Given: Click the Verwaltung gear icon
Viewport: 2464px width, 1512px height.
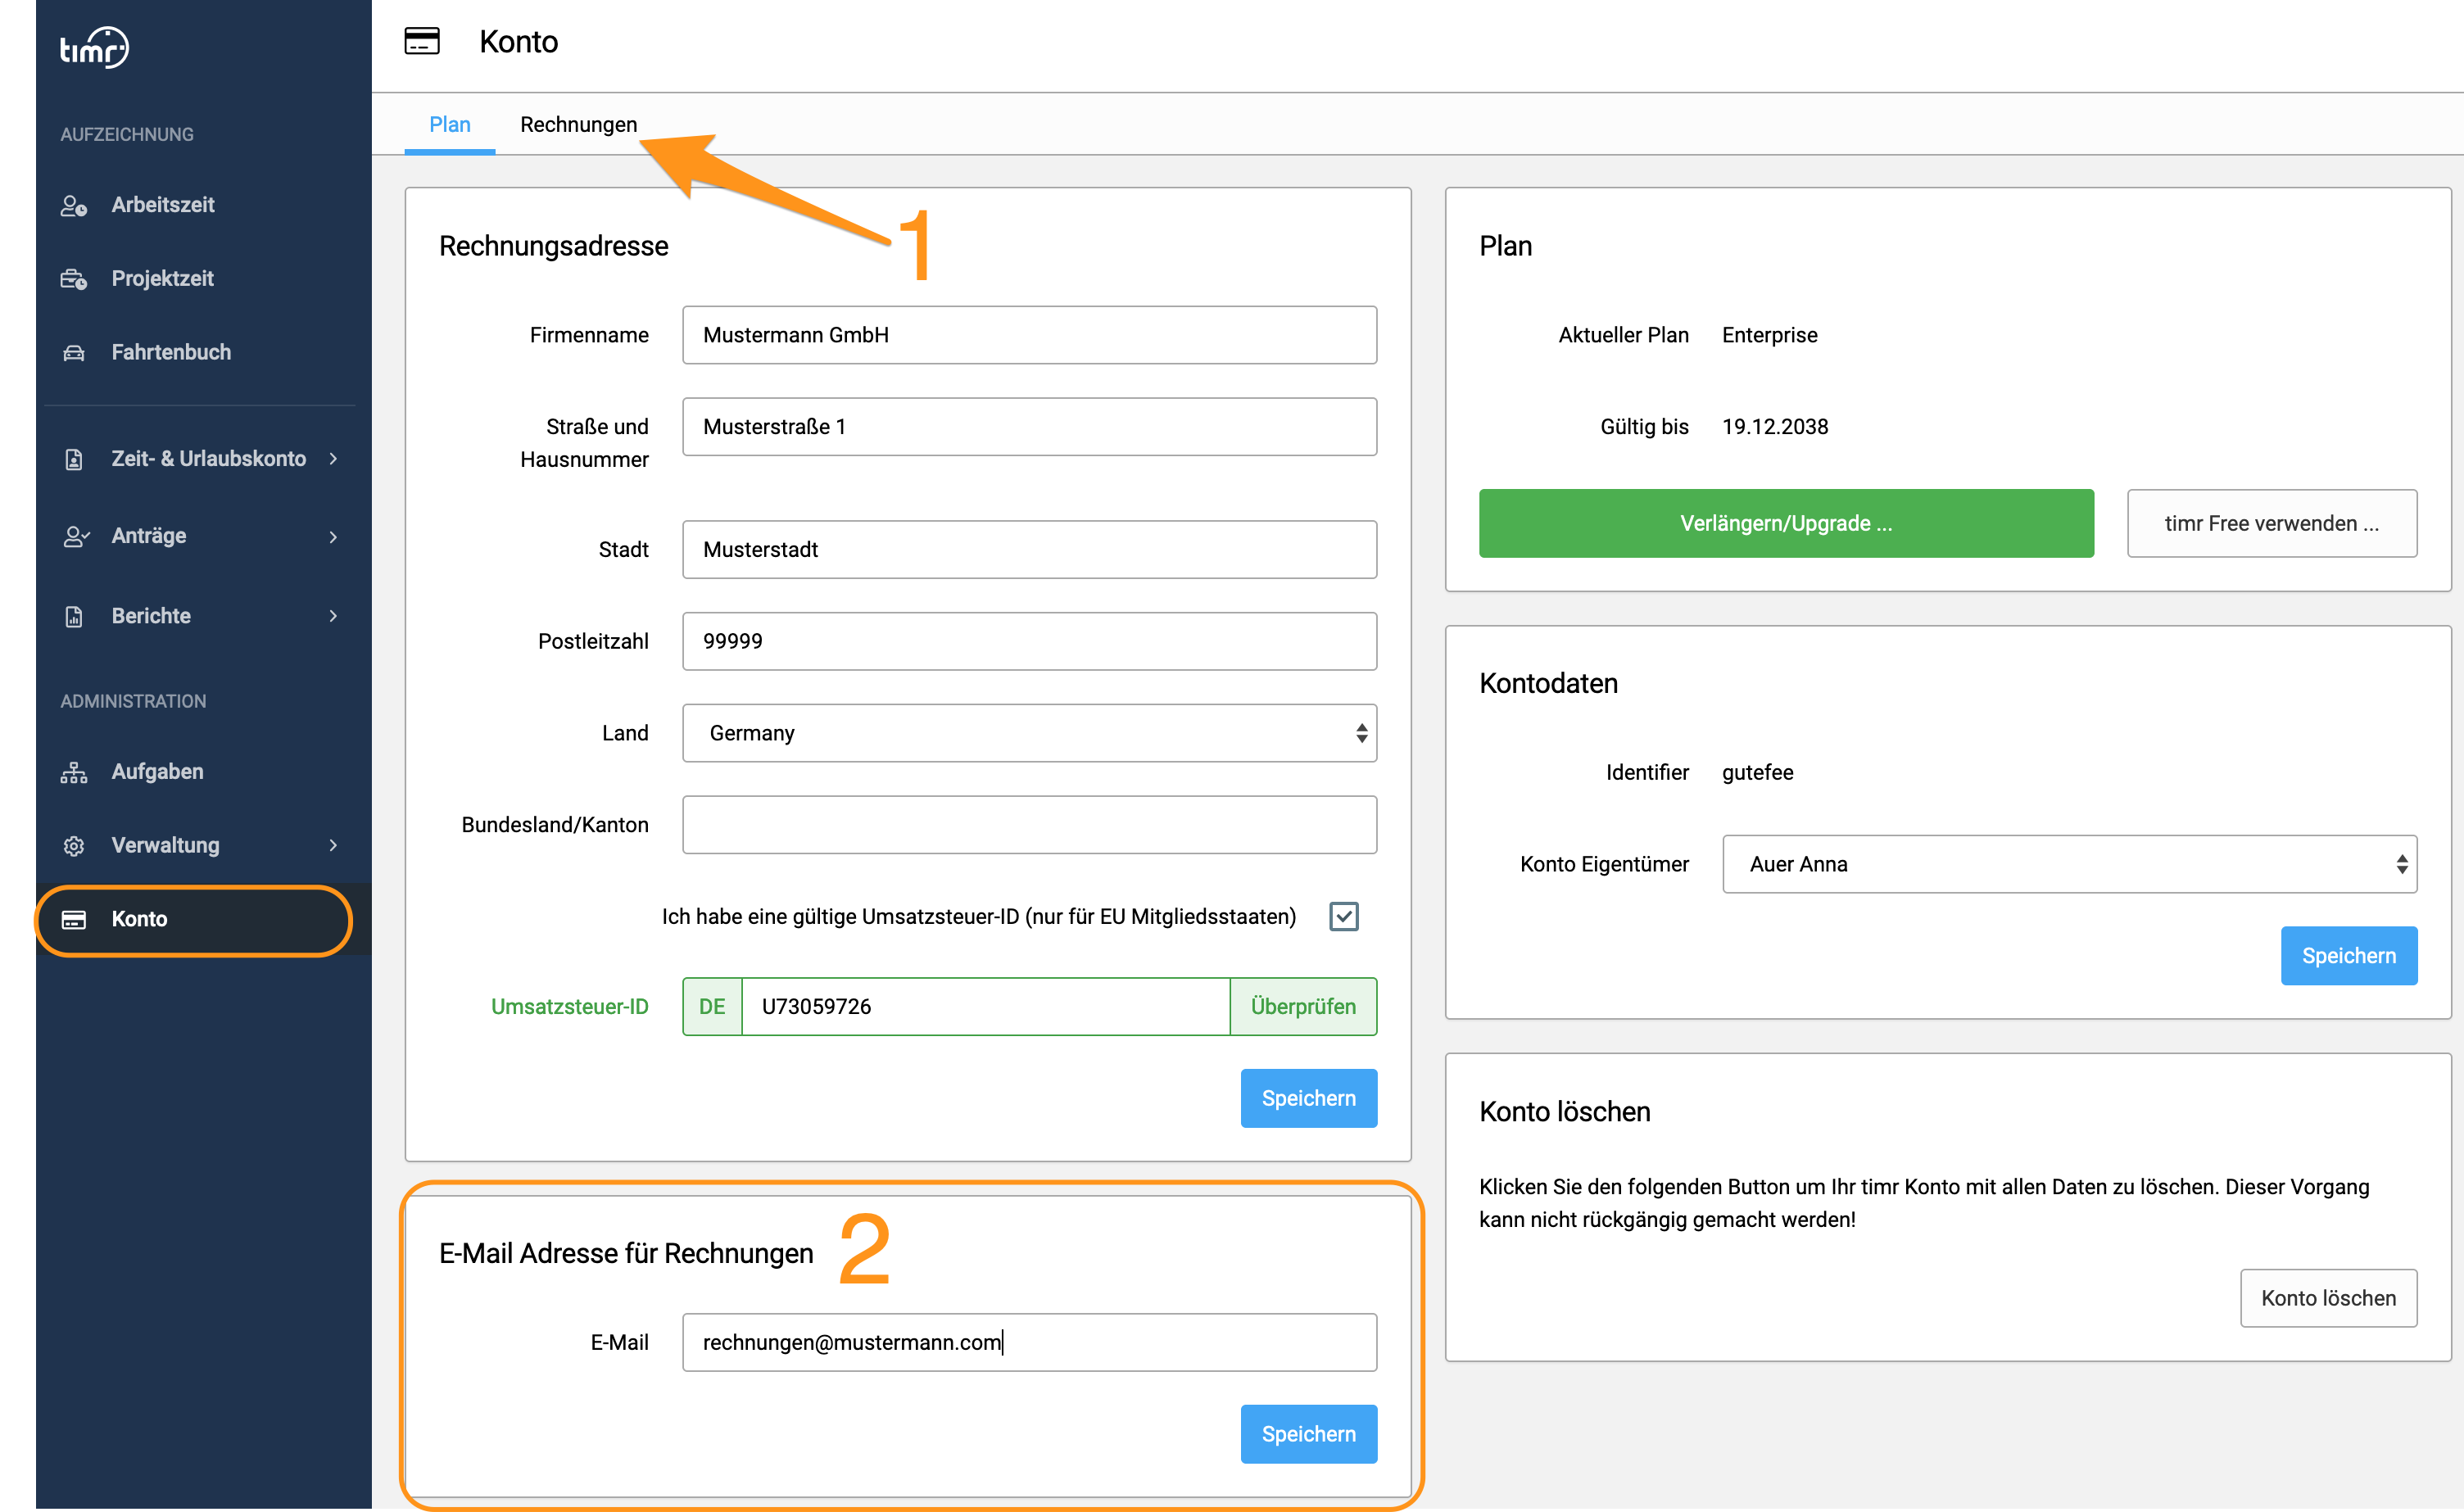Looking at the screenshot, I should tap(74, 846).
